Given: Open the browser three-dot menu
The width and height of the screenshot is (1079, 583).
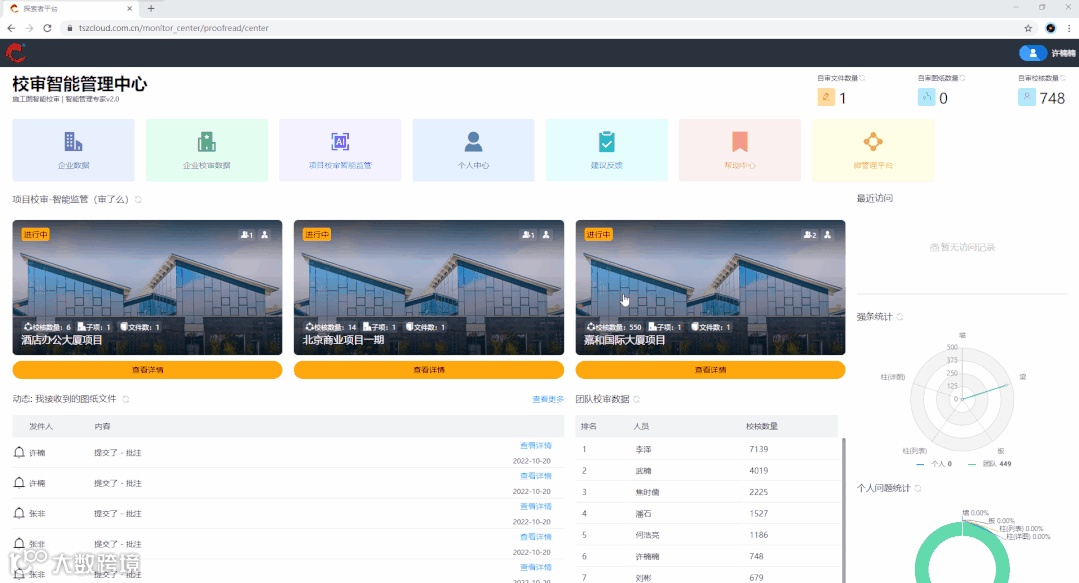Looking at the screenshot, I should point(1069,28).
